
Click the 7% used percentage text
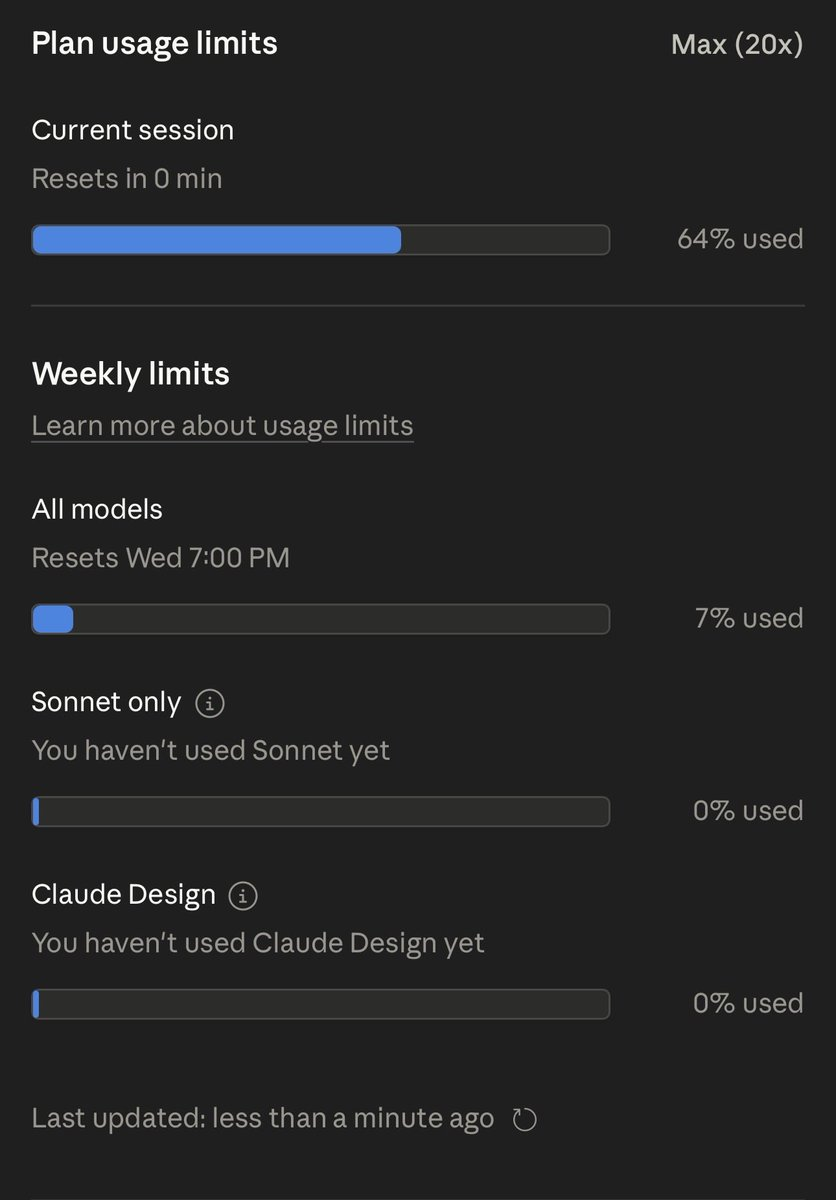click(749, 619)
